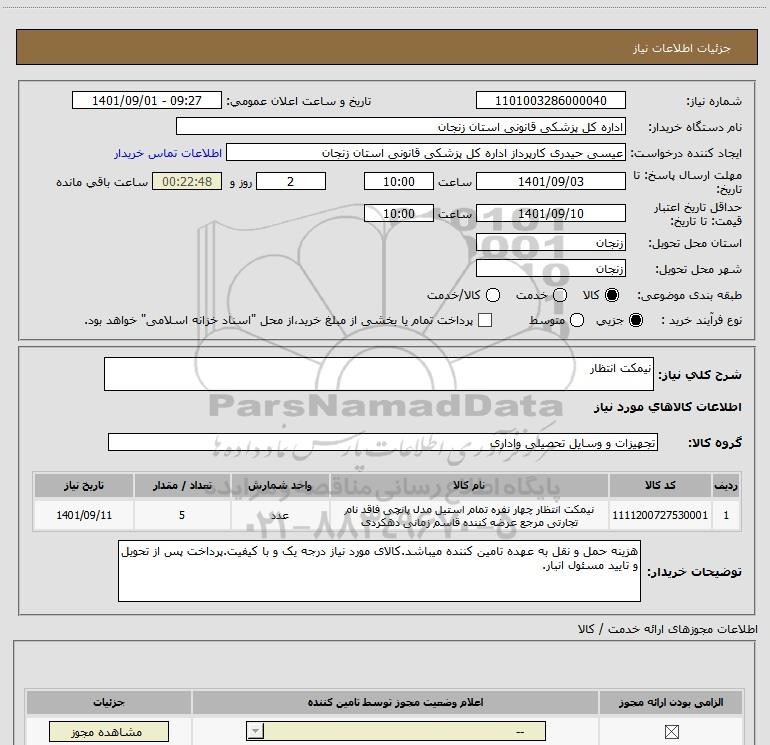Image resolution: width=770 pixels, height=745 pixels.
Task: Select the جزیی purchase type radio
Action: point(636,321)
